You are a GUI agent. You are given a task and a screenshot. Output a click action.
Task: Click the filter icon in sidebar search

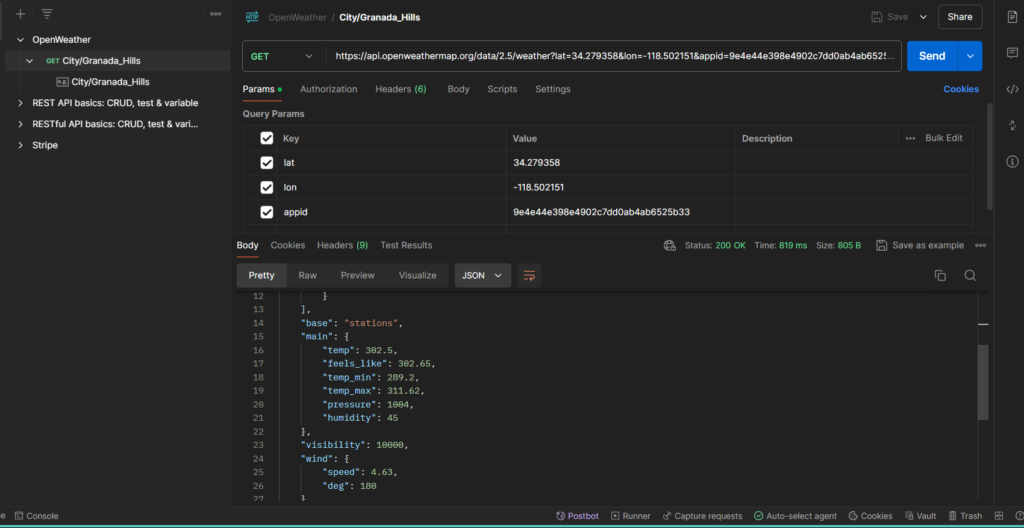pyautogui.click(x=46, y=14)
